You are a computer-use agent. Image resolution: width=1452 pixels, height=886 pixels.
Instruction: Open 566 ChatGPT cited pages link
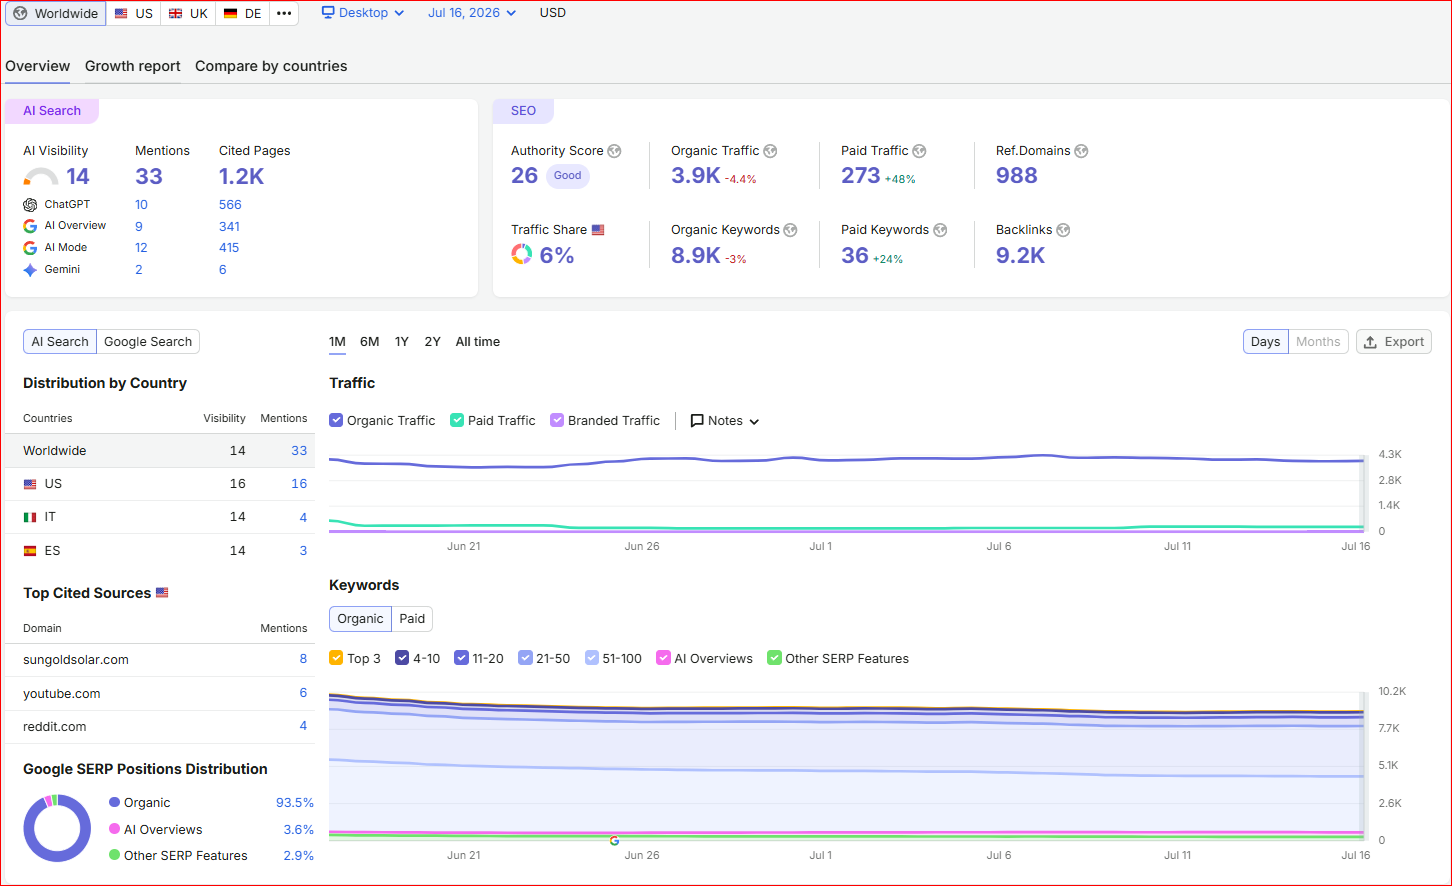(230, 205)
